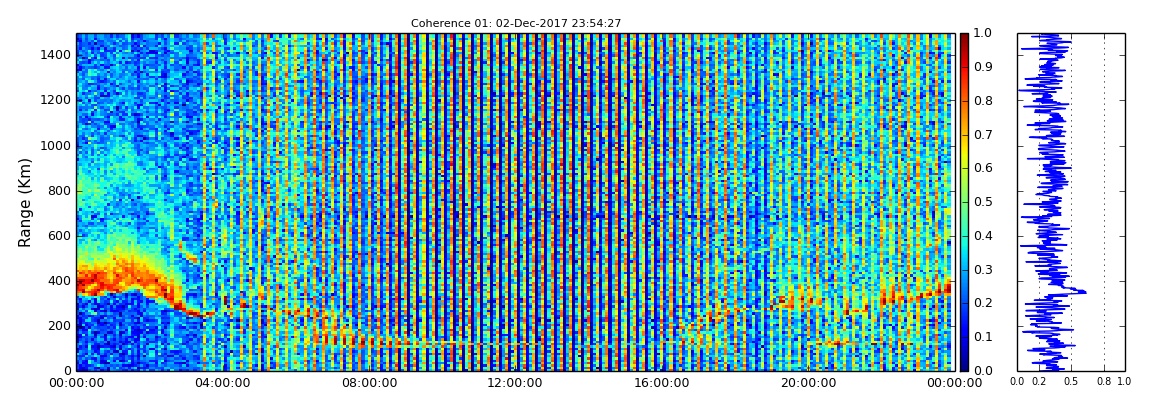This screenshot has height=407, width=1150.
Task: Click the thin echo trace near 120 Km at 12:00:00
Action: pyautogui.click(x=513, y=343)
